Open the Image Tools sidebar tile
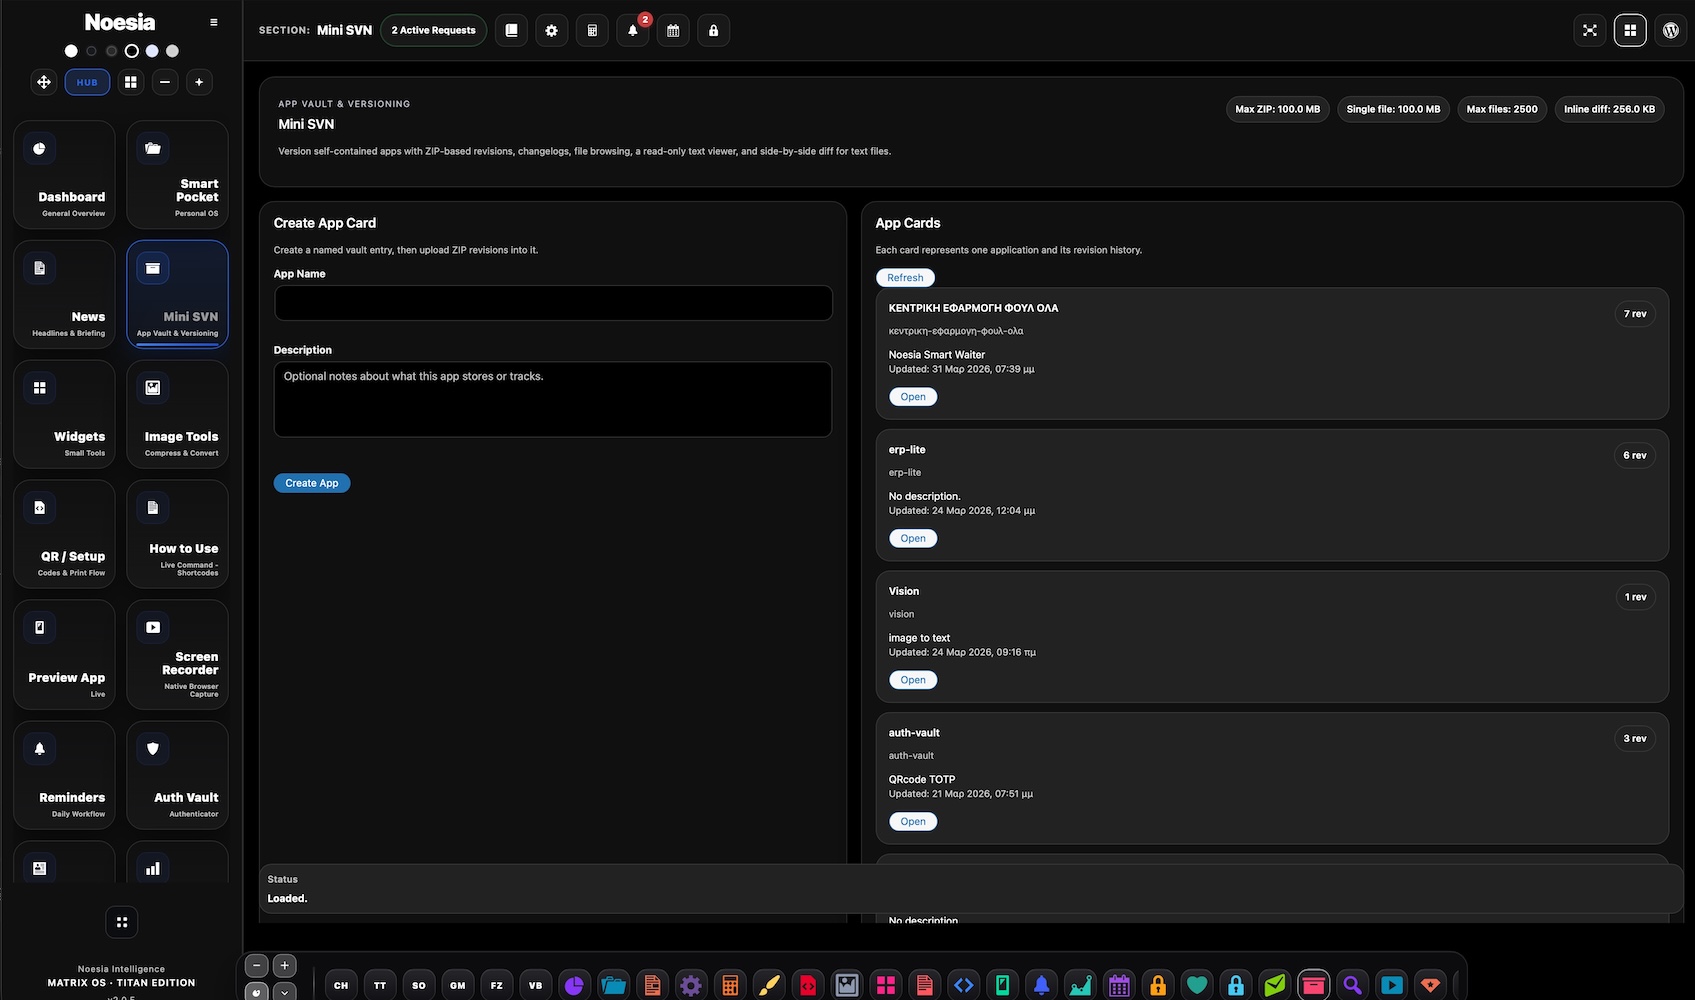Viewport: 1695px width, 1000px height. (177, 414)
